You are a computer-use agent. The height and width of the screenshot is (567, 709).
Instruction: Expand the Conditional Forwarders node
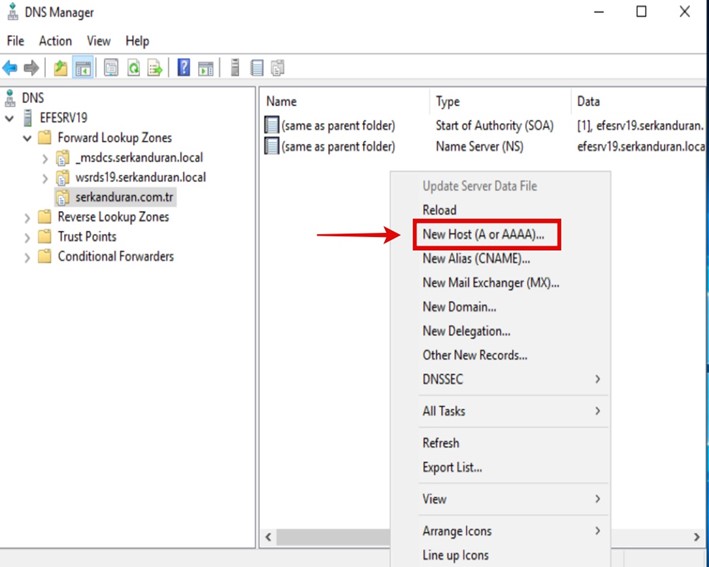pyautogui.click(x=27, y=257)
